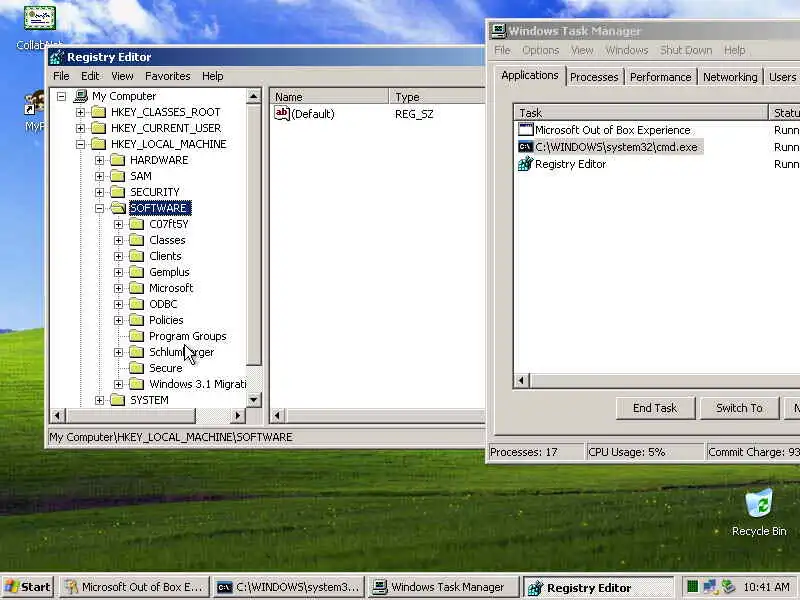Expand the Policies key
The image size is (800, 600).
[x=119, y=320]
